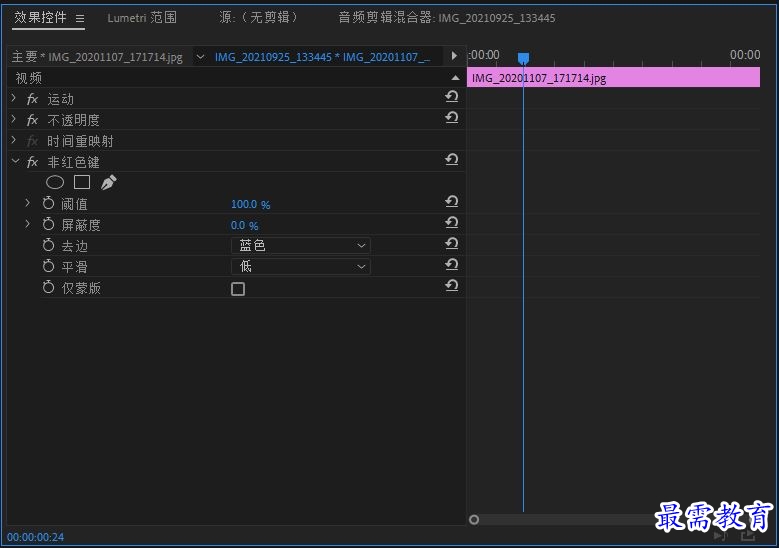
Task: Reset the 阈值 parameter
Action: (452, 201)
